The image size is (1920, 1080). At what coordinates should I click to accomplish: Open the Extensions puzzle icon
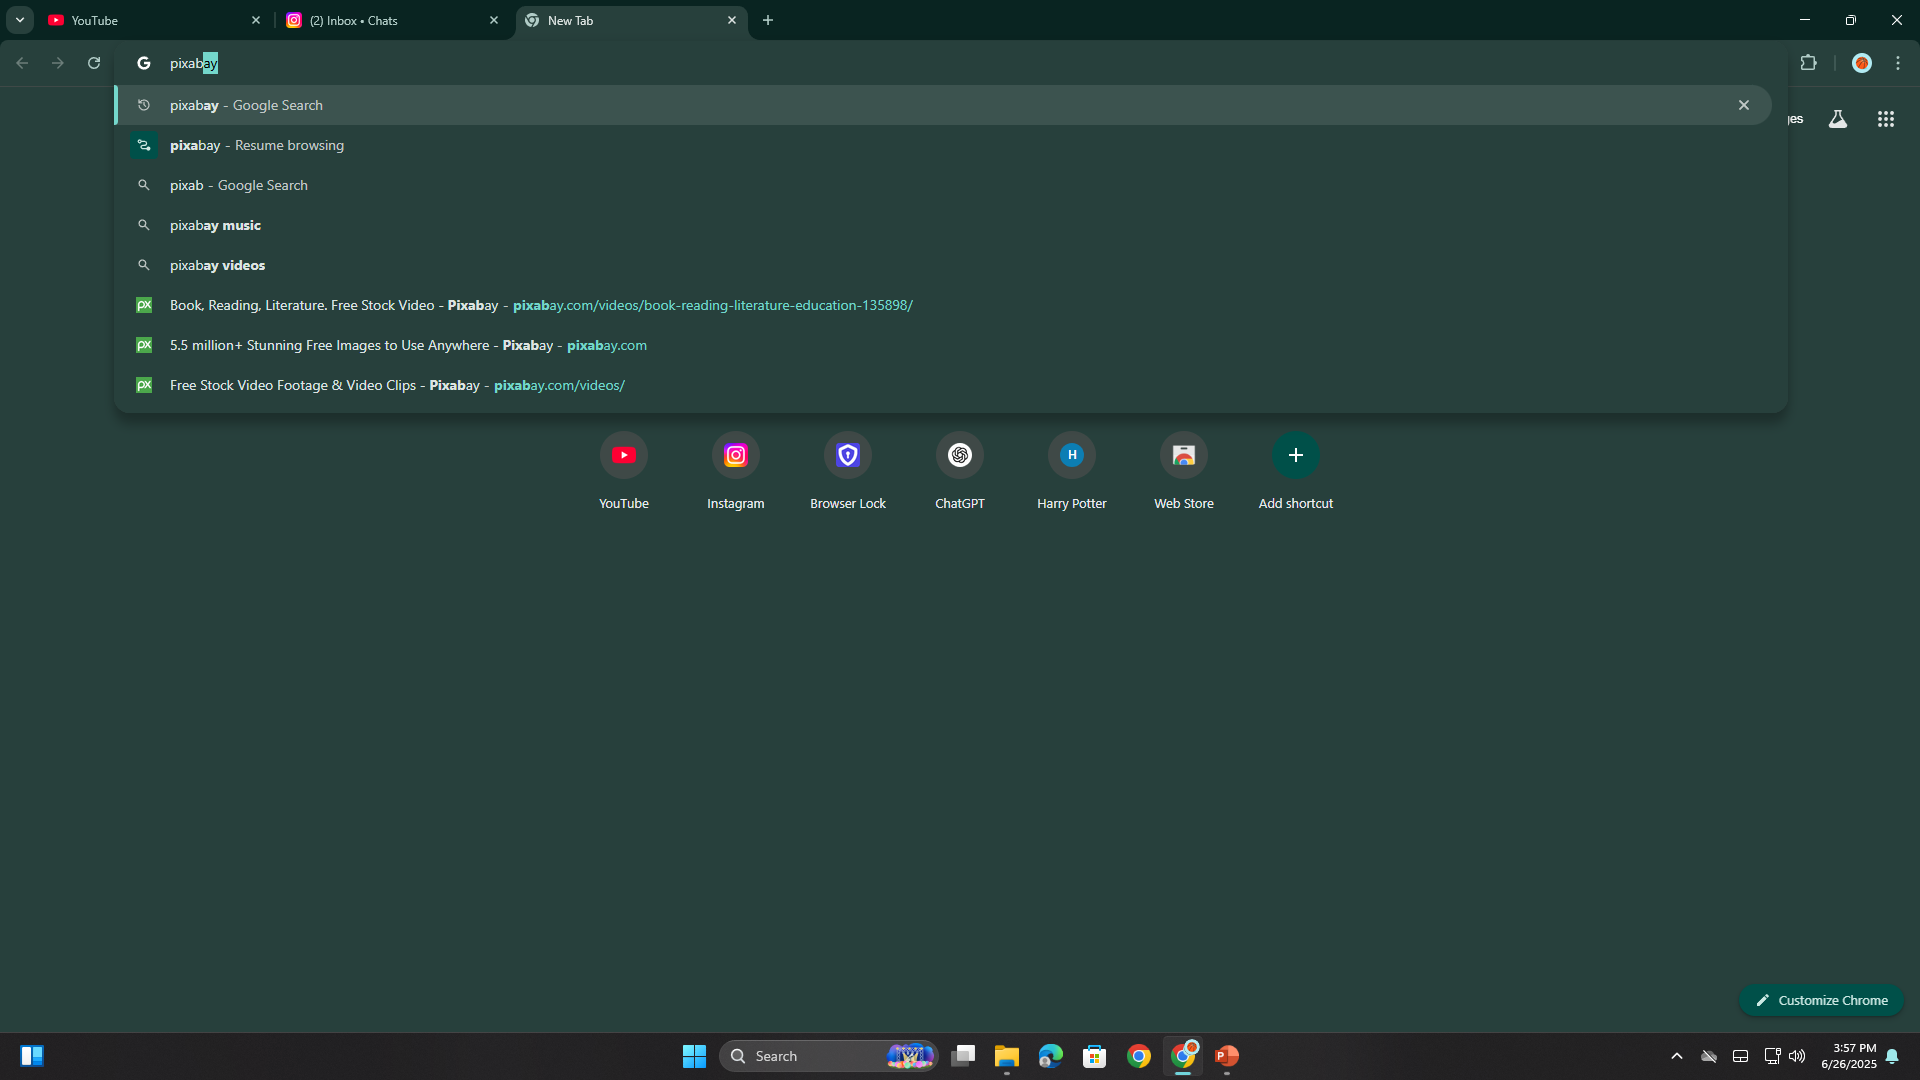click(1808, 63)
